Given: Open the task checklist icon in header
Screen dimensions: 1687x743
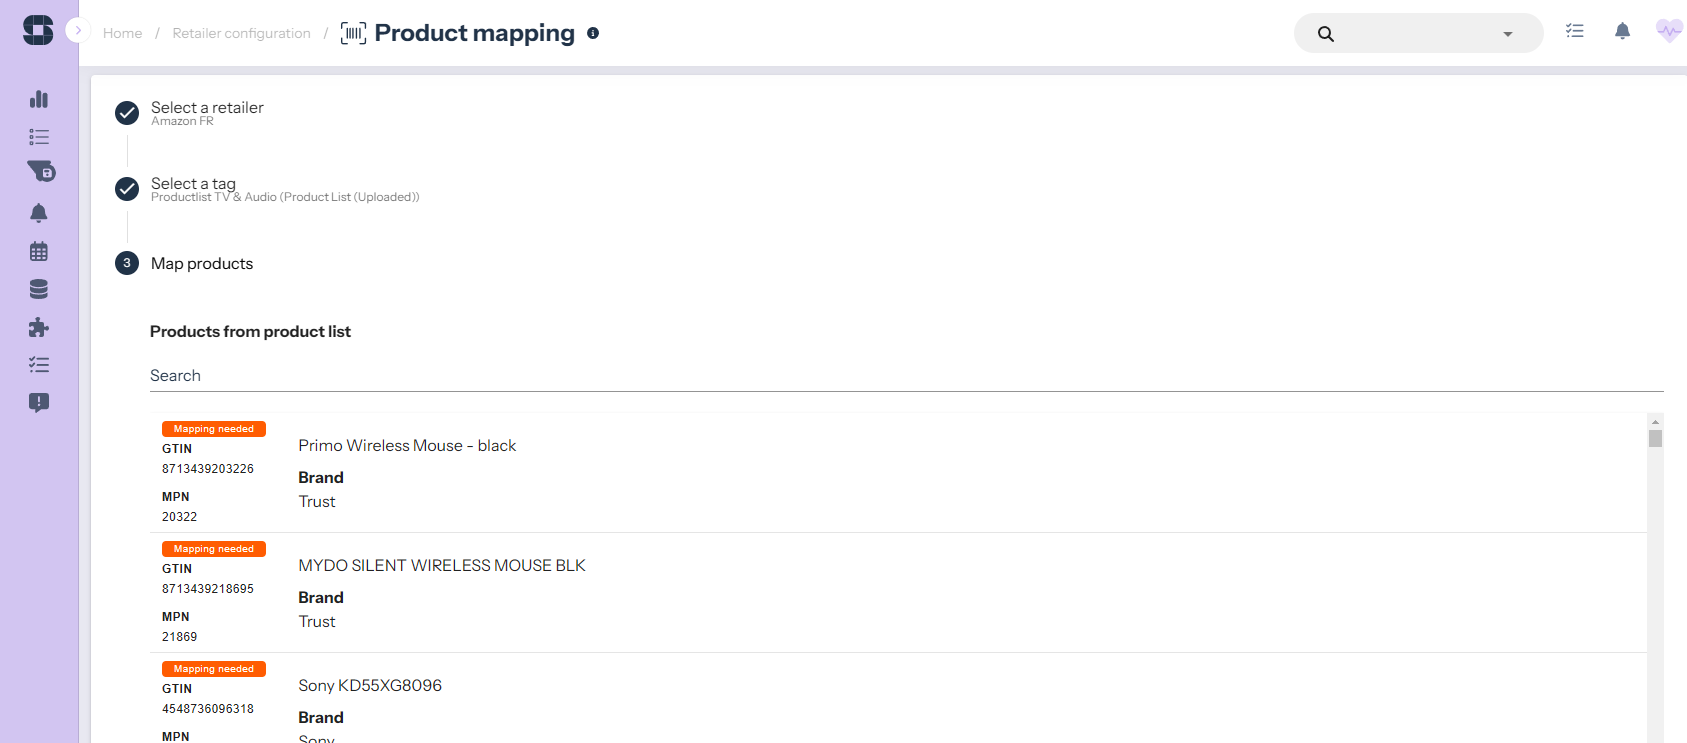Looking at the screenshot, I should pyautogui.click(x=1575, y=32).
